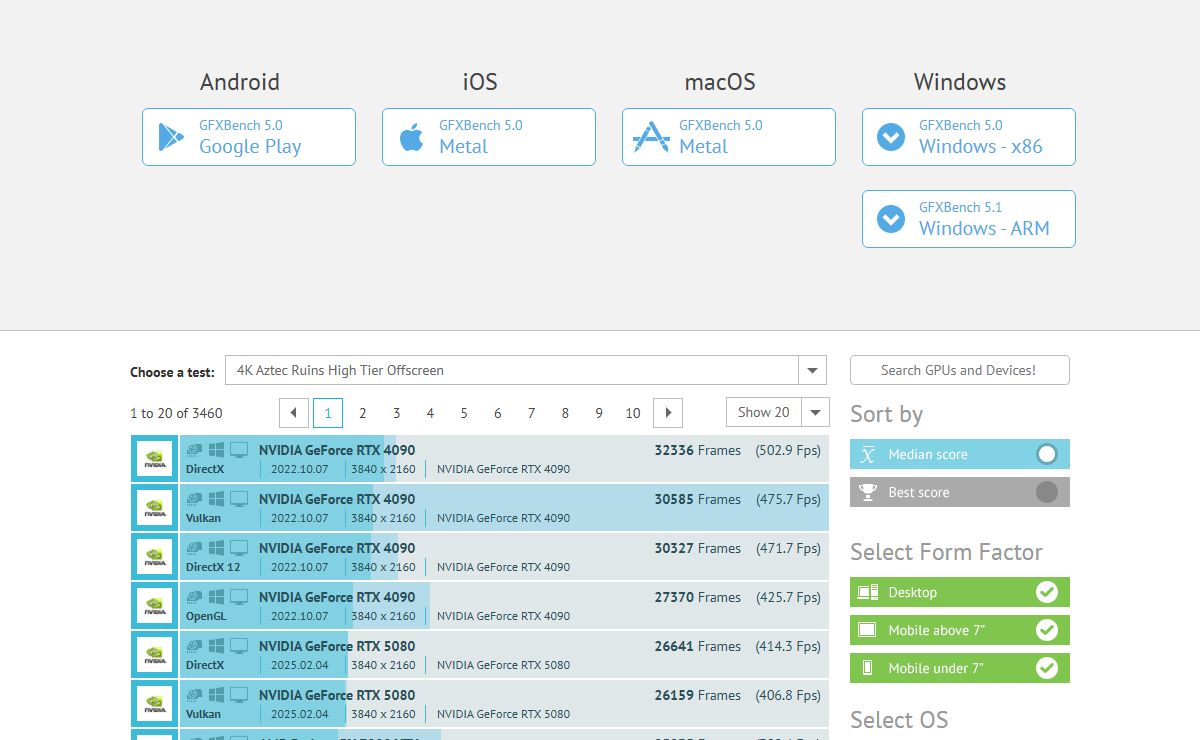The height and width of the screenshot is (740, 1200).
Task: Go to results page 6
Action: [497, 412]
